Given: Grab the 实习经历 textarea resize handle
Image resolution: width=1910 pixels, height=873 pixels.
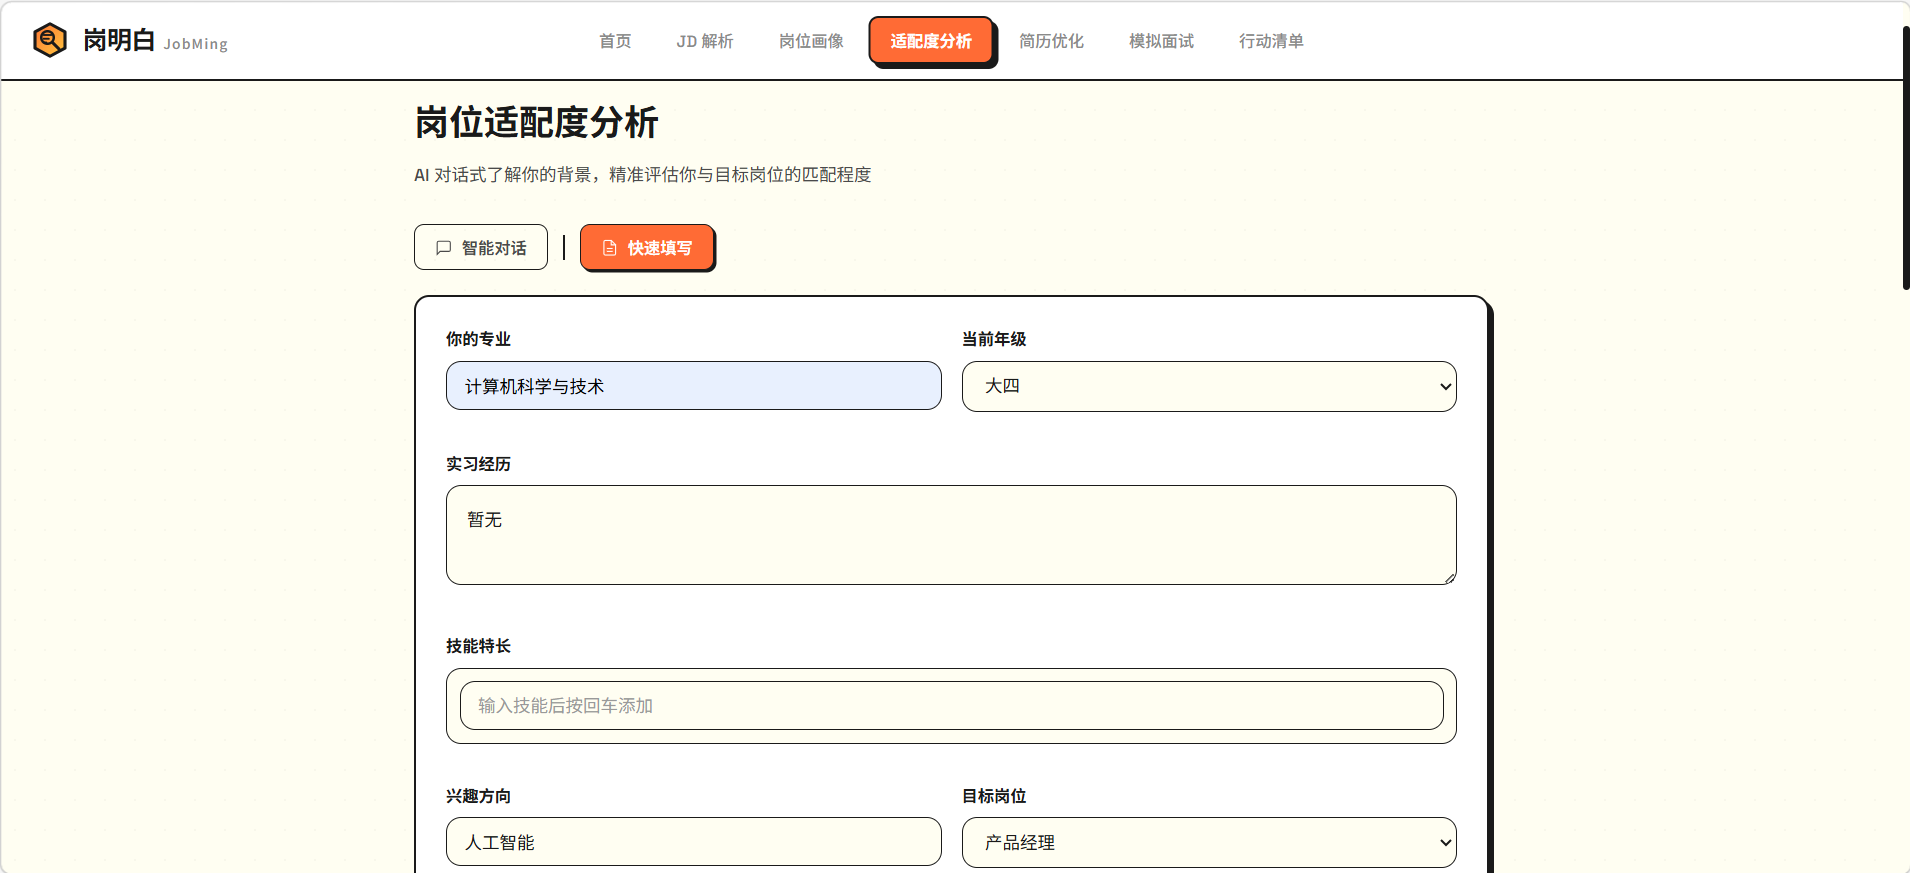Looking at the screenshot, I should tap(1449, 578).
